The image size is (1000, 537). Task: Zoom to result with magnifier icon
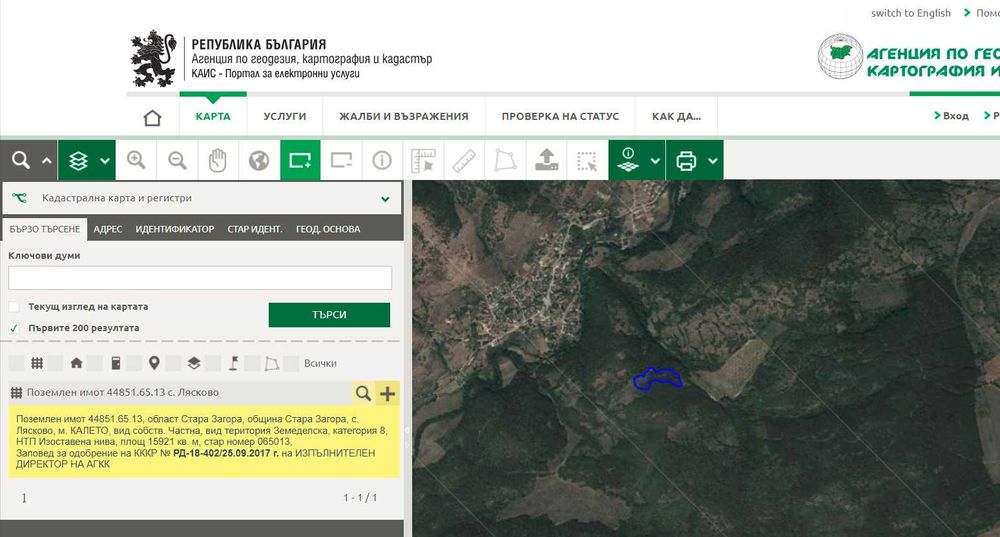tap(363, 394)
